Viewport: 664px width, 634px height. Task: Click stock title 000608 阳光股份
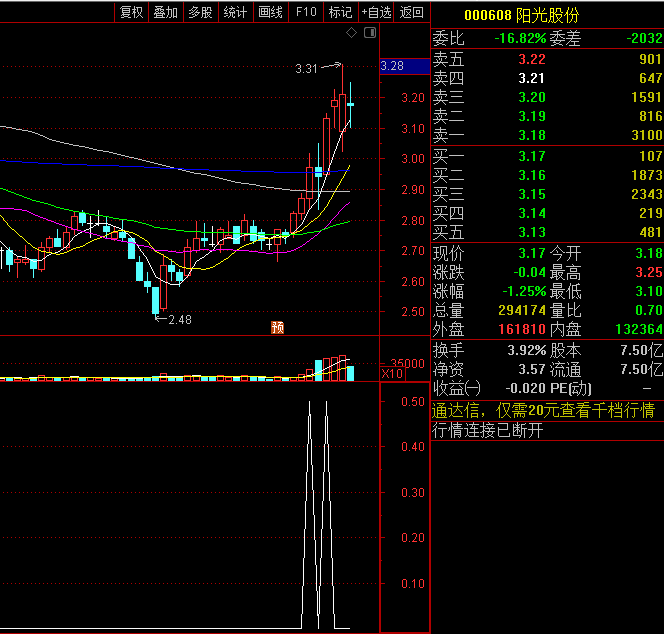pyautogui.click(x=521, y=15)
